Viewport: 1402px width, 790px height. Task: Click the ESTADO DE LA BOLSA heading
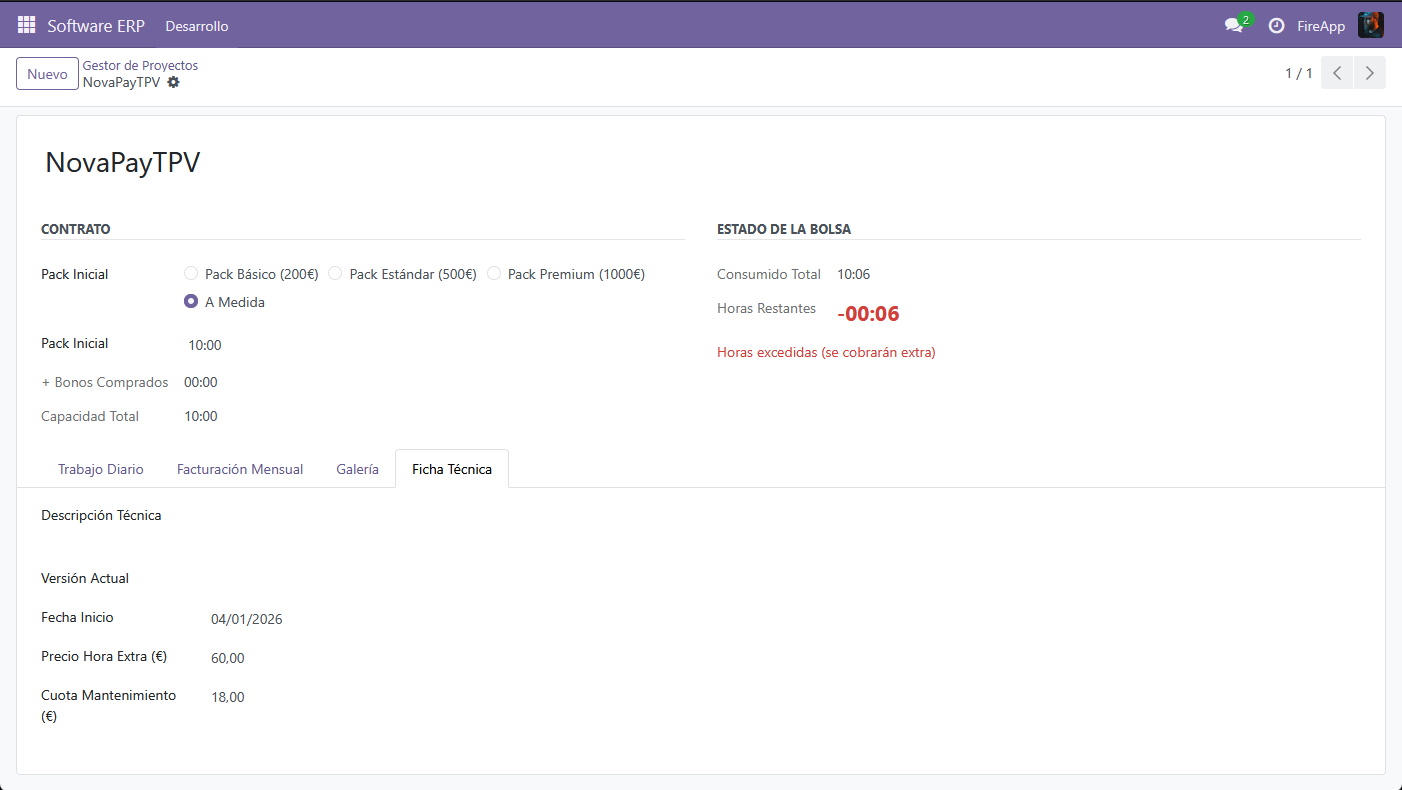pyautogui.click(x=784, y=229)
